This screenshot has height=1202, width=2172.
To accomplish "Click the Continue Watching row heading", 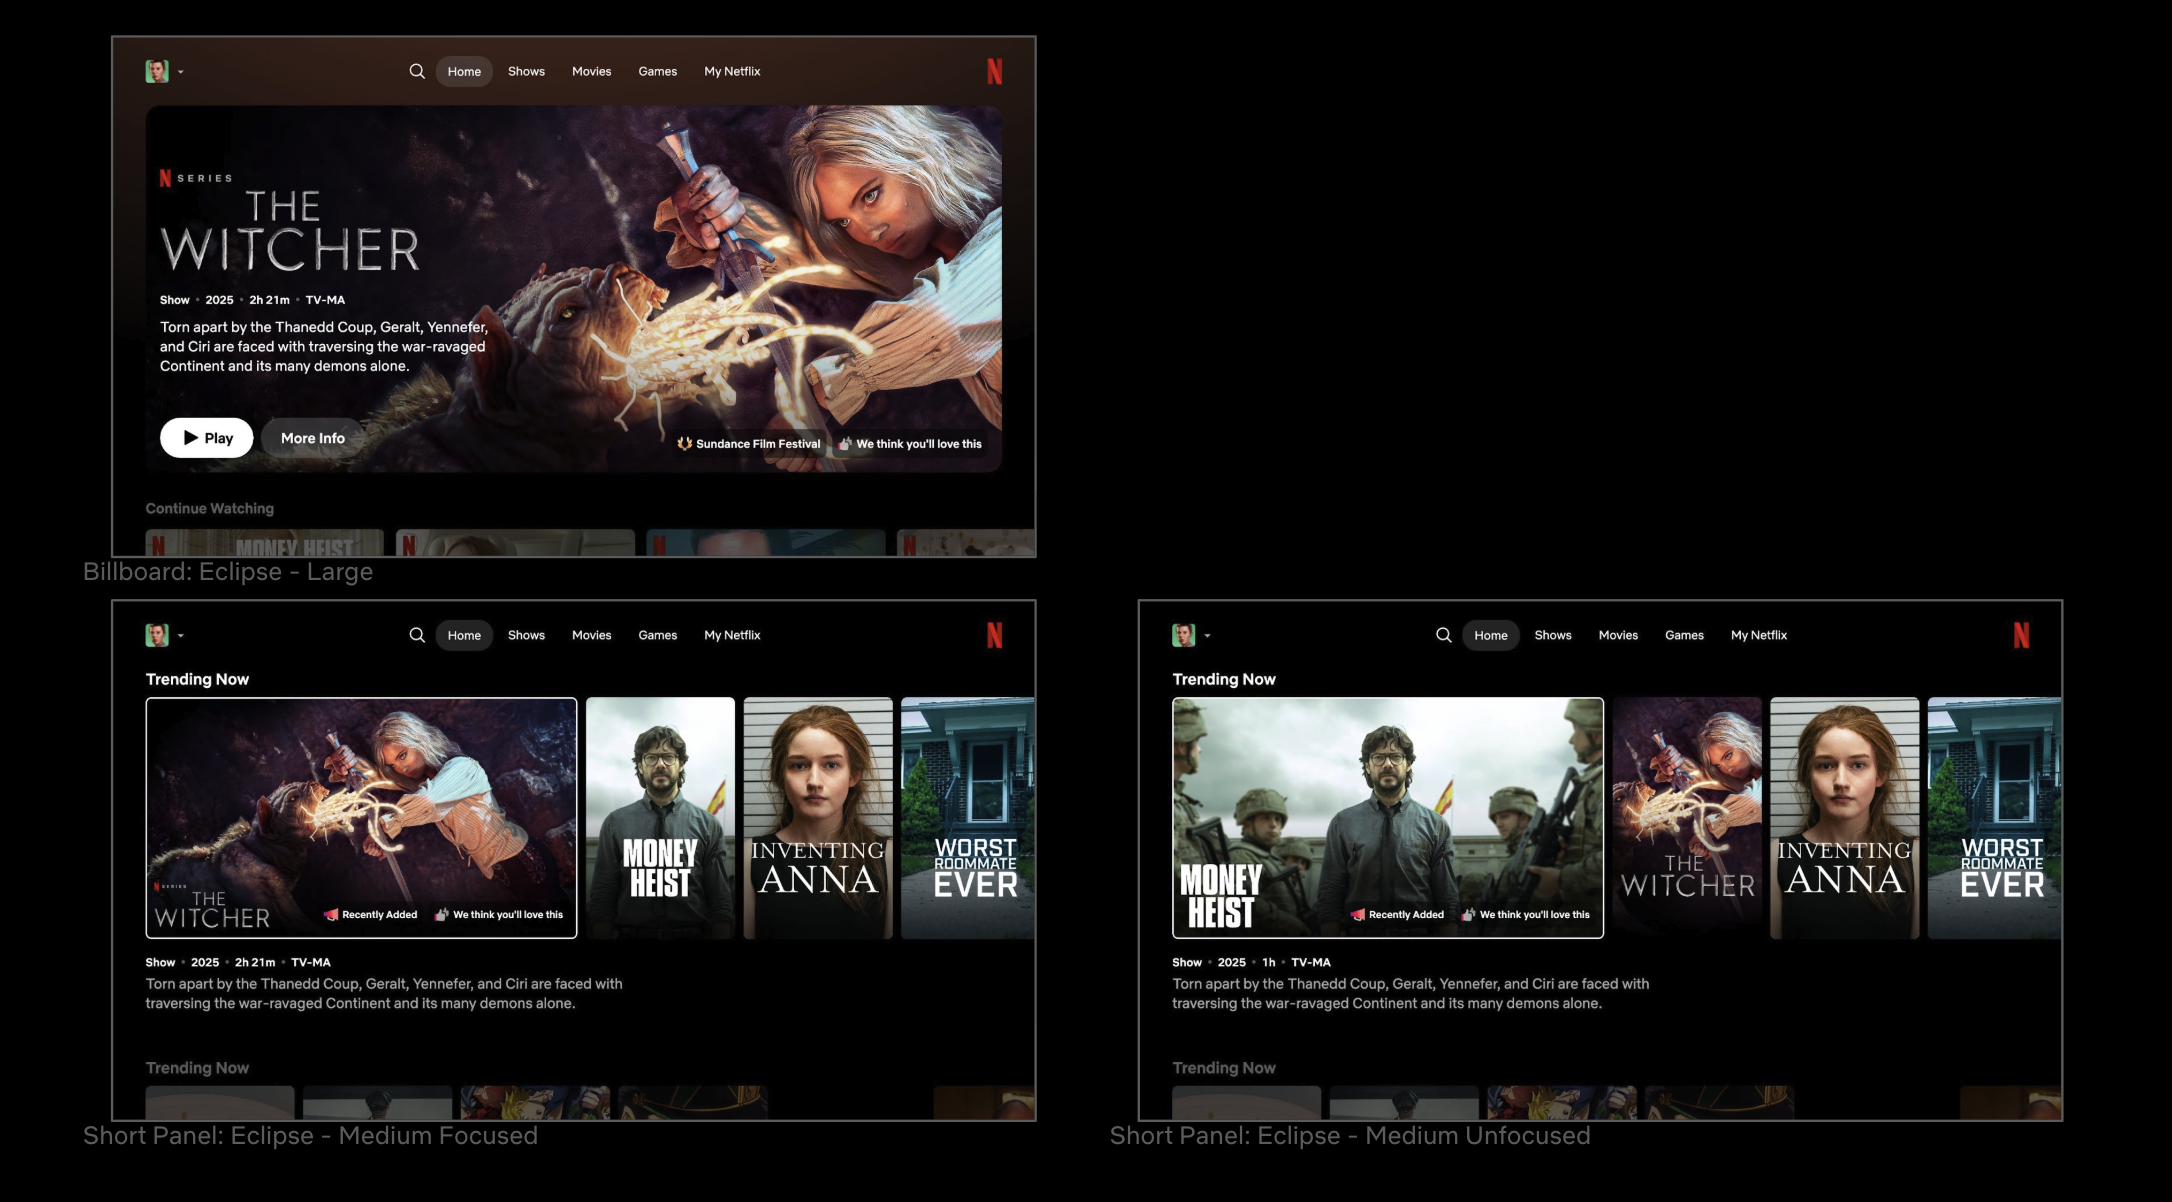I will 210,508.
